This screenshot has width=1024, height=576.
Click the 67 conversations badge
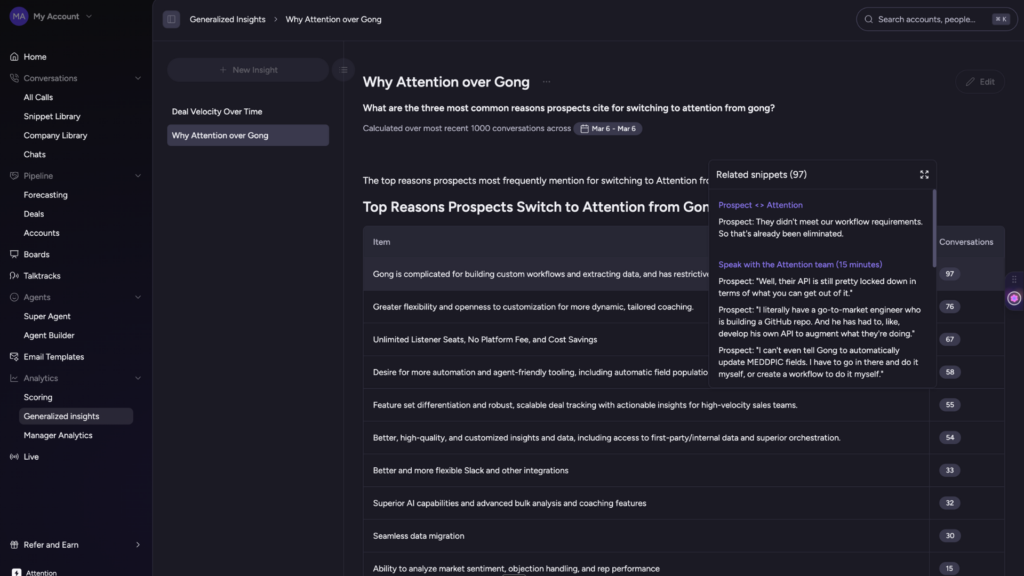tap(949, 340)
